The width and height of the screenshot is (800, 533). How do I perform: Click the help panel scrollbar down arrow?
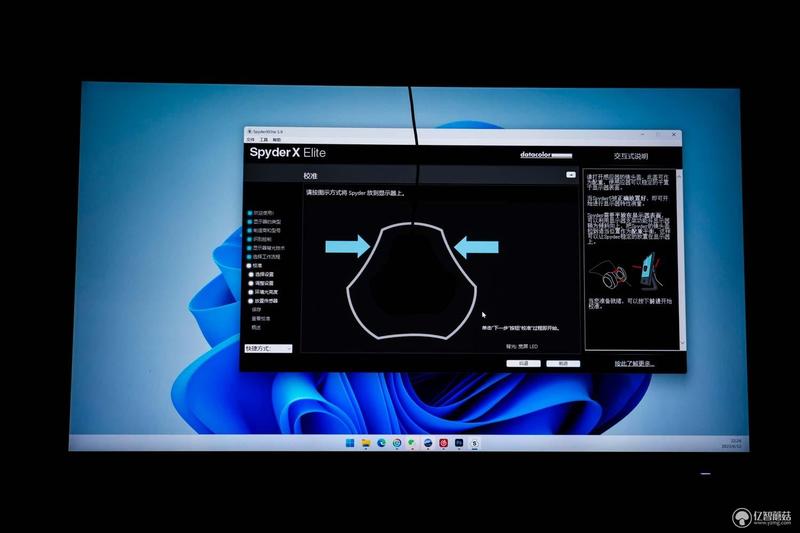(x=682, y=344)
